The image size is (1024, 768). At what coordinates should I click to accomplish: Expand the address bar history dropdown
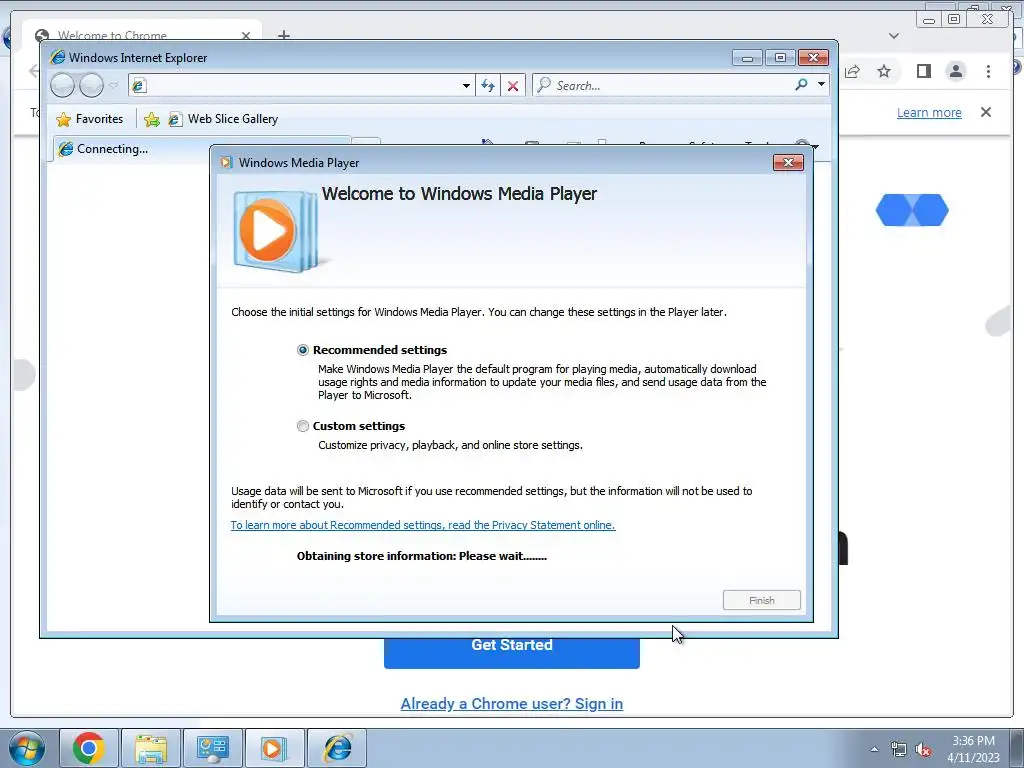pyautogui.click(x=466, y=86)
